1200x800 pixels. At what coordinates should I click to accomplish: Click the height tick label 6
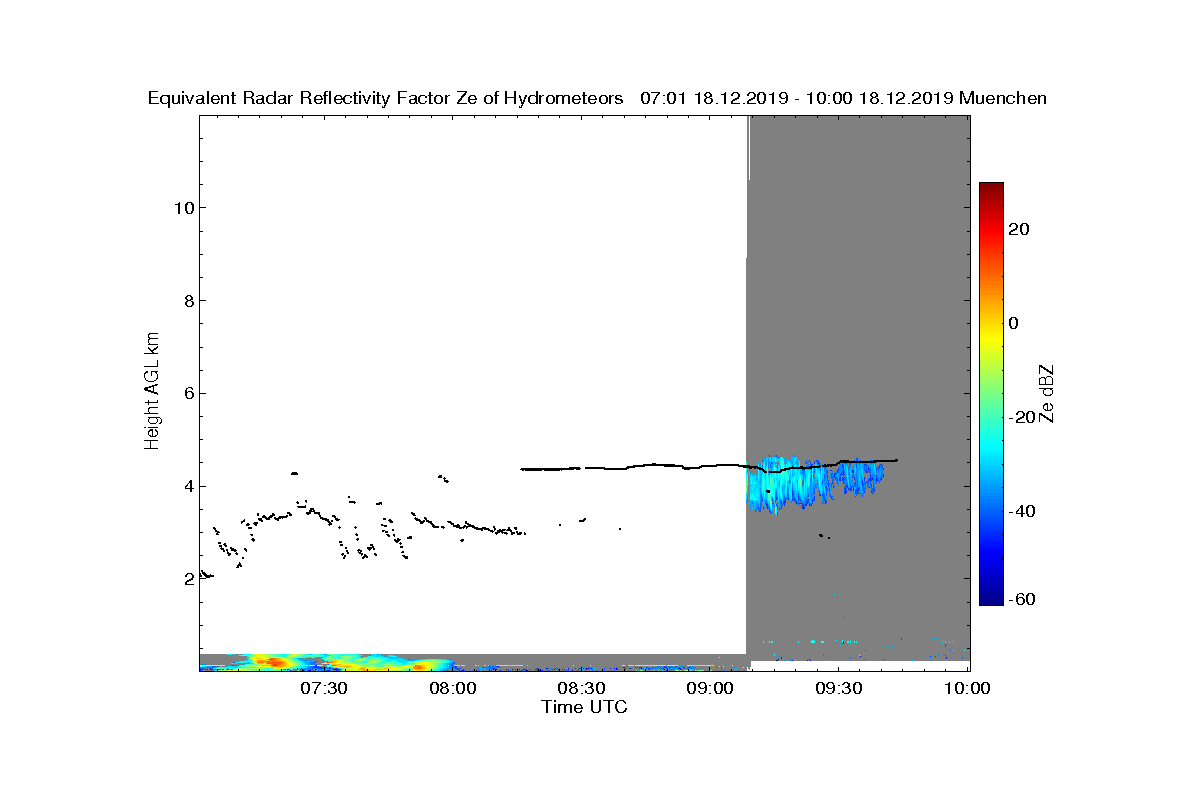[187, 394]
